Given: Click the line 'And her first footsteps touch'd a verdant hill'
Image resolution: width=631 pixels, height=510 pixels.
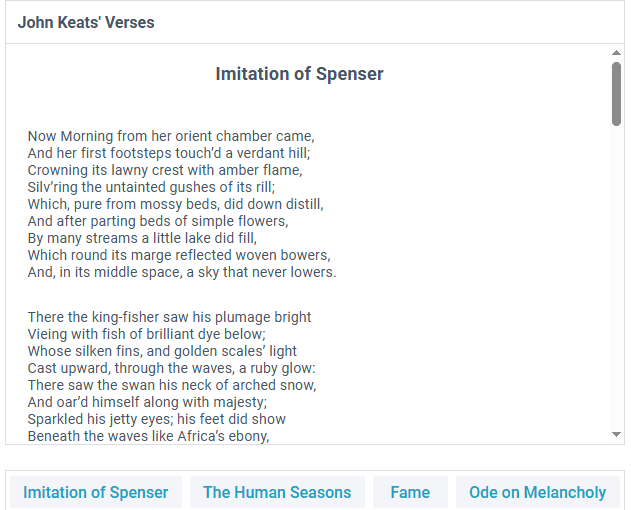Looking at the screenshot, I should coord(169,153).
